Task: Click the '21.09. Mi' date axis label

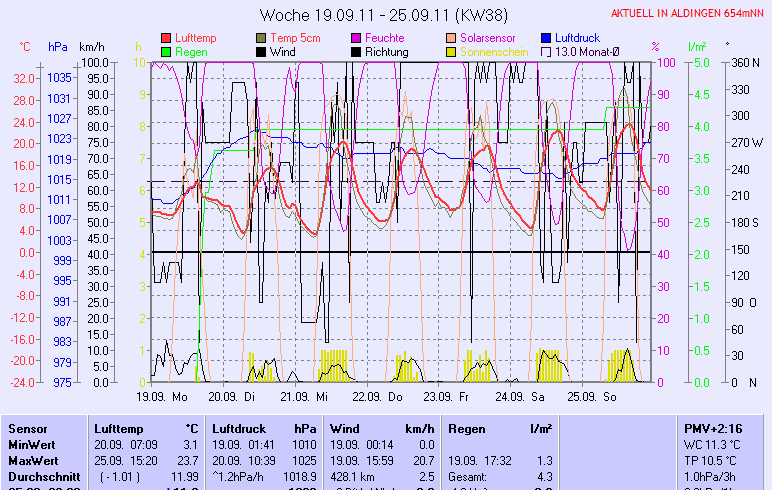Action: [x=309, y=396]
